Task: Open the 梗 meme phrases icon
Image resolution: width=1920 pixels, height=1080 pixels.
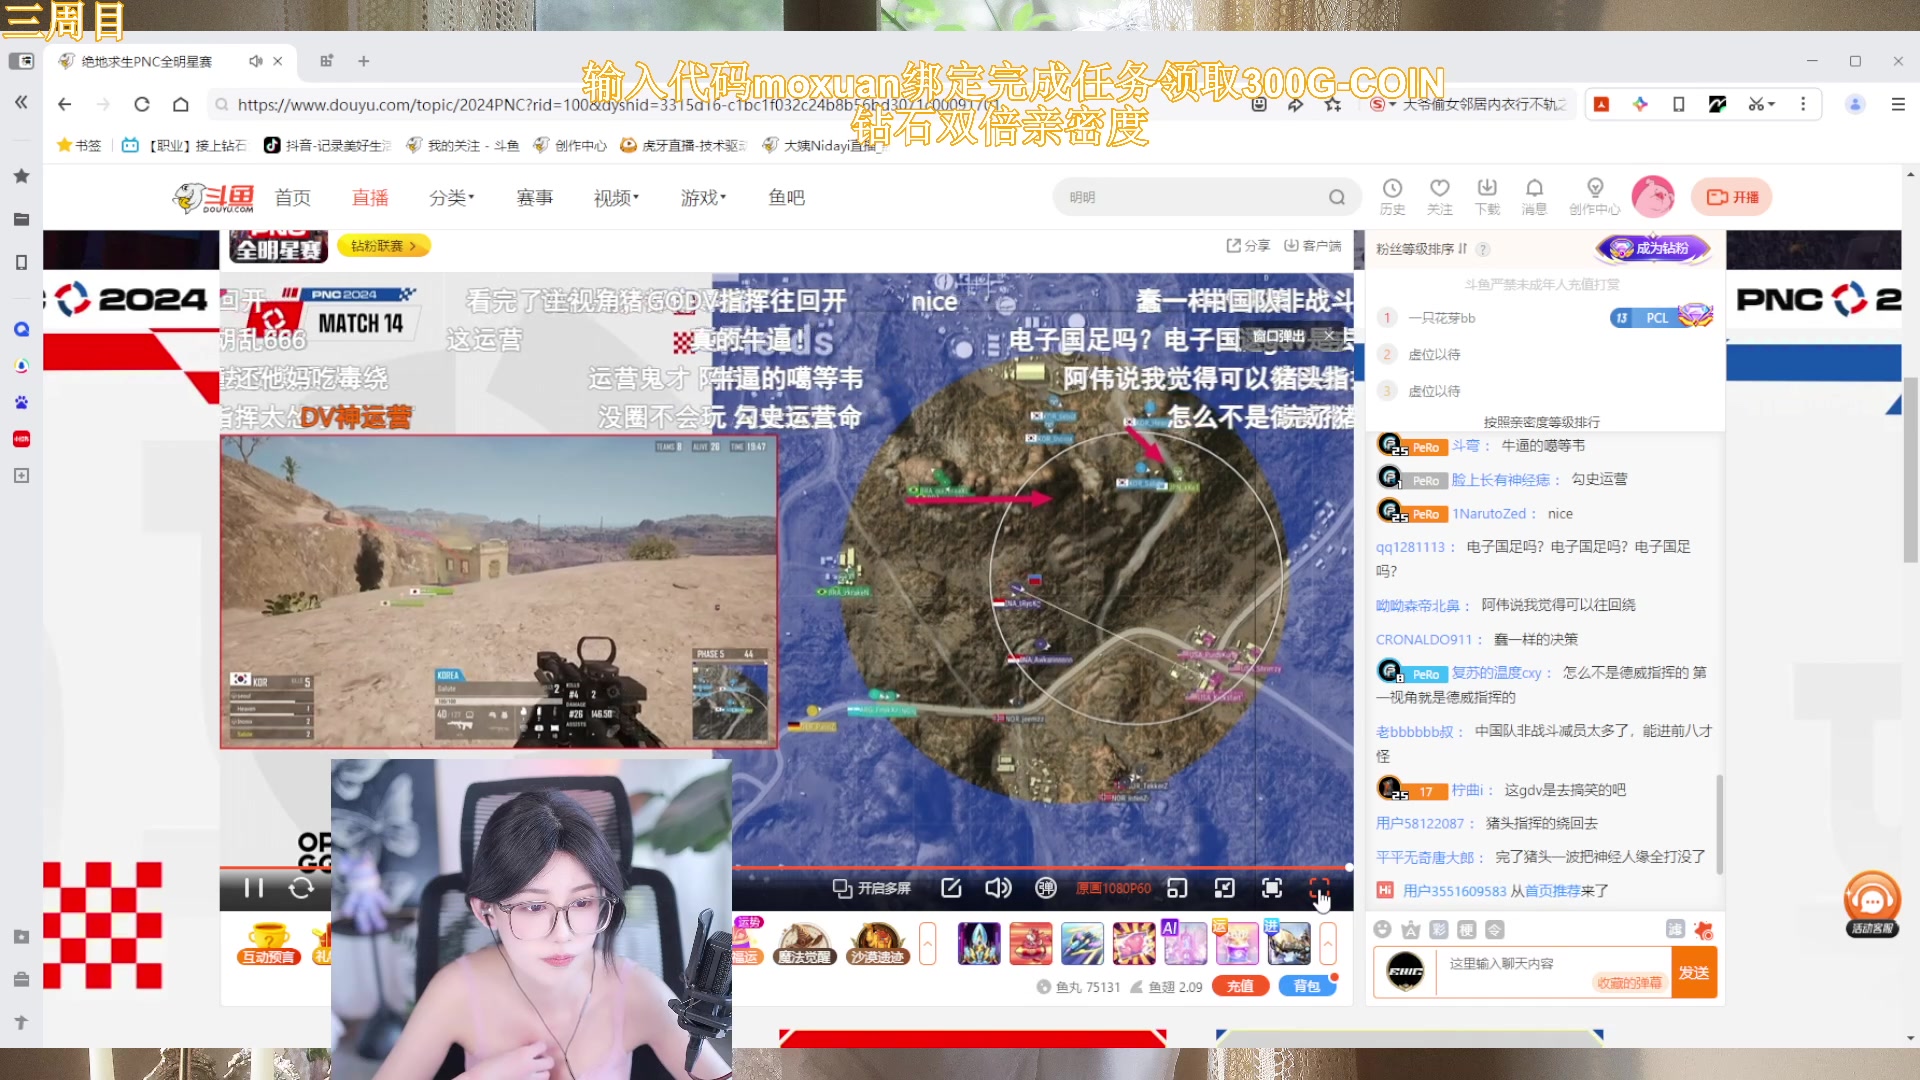Action: (x=1467, y=929)
